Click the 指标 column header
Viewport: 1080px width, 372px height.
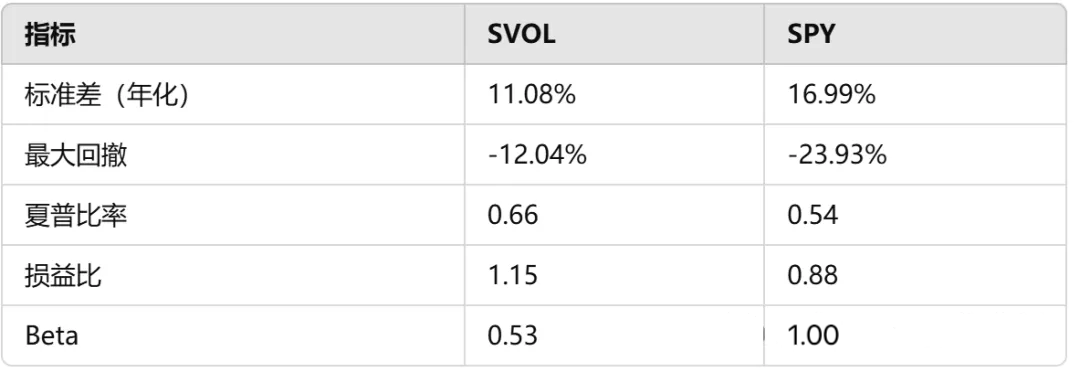[50, 34]
